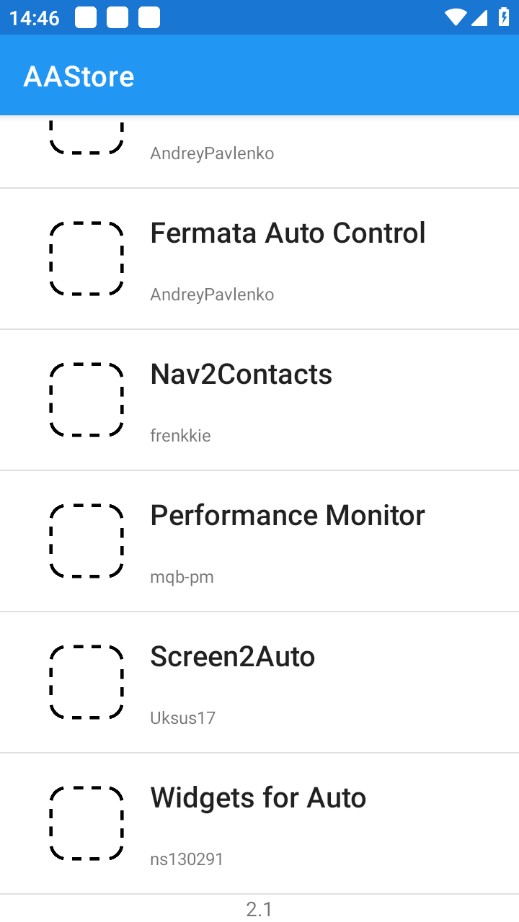Tap the partially visible top app icon
The image size is (519, 922).
[86, 137]
